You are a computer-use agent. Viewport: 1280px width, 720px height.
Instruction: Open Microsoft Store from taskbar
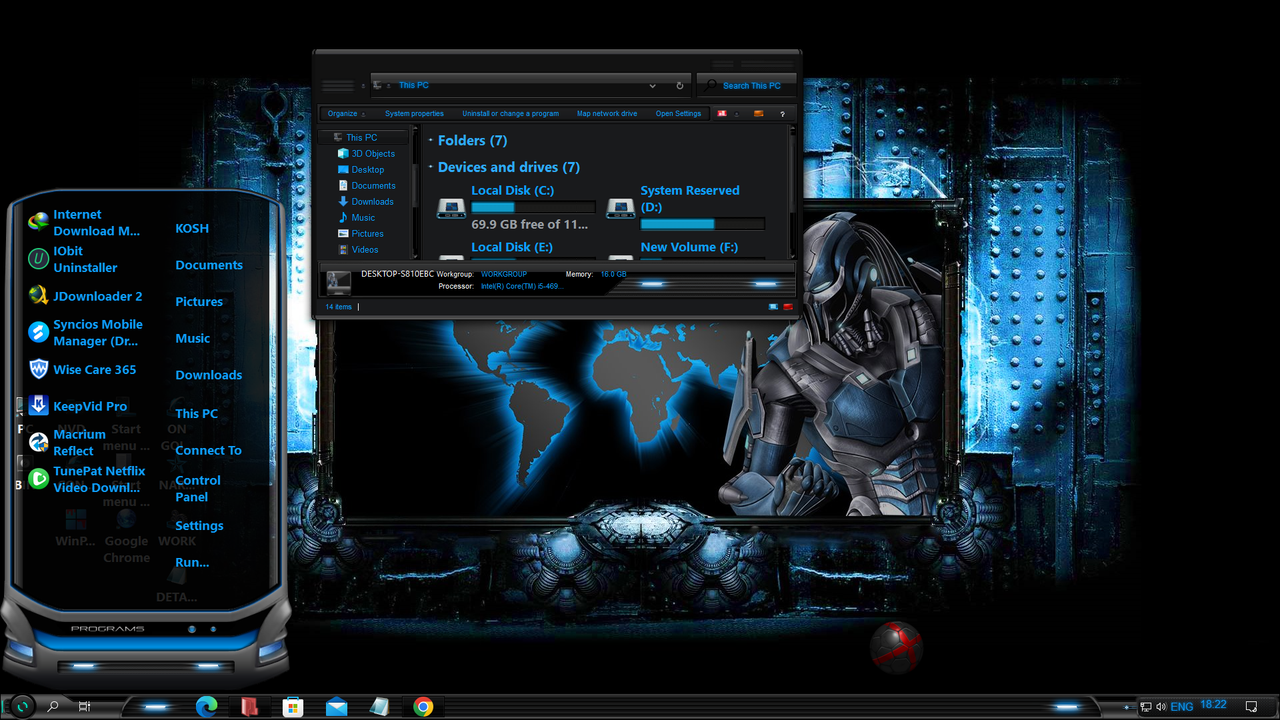click(293, 706)
